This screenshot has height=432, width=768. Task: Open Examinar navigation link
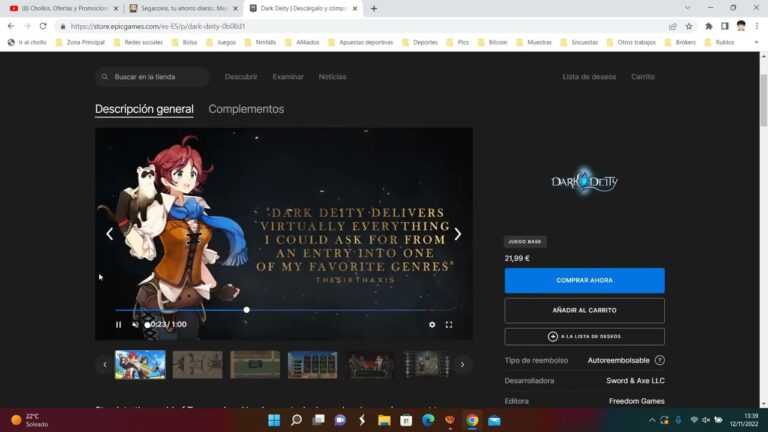[x=288, y=77]
